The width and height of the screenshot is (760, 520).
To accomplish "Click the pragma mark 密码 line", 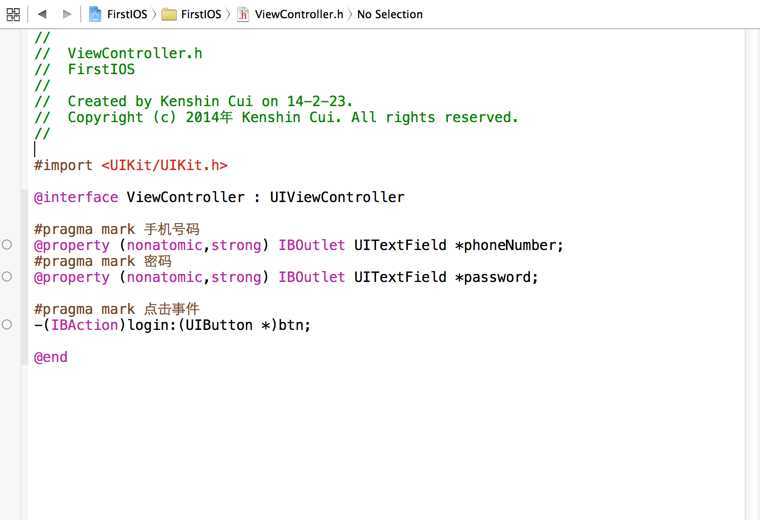I will coord(102,261).
